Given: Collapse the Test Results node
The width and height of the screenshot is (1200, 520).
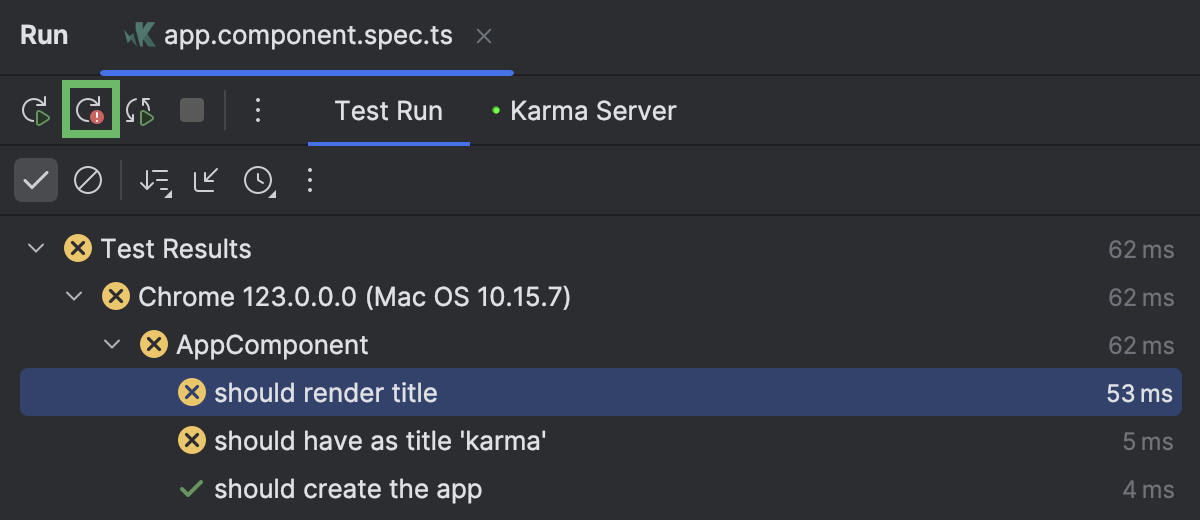Looking at the screenshot, I should (37, 249).
